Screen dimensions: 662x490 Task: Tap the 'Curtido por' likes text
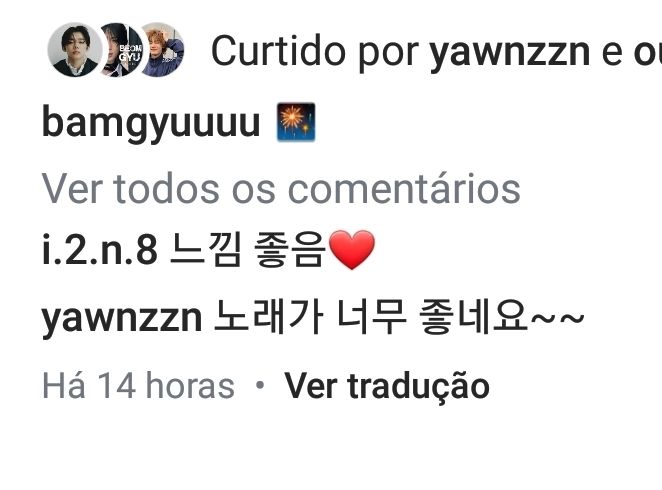(315, 51)
